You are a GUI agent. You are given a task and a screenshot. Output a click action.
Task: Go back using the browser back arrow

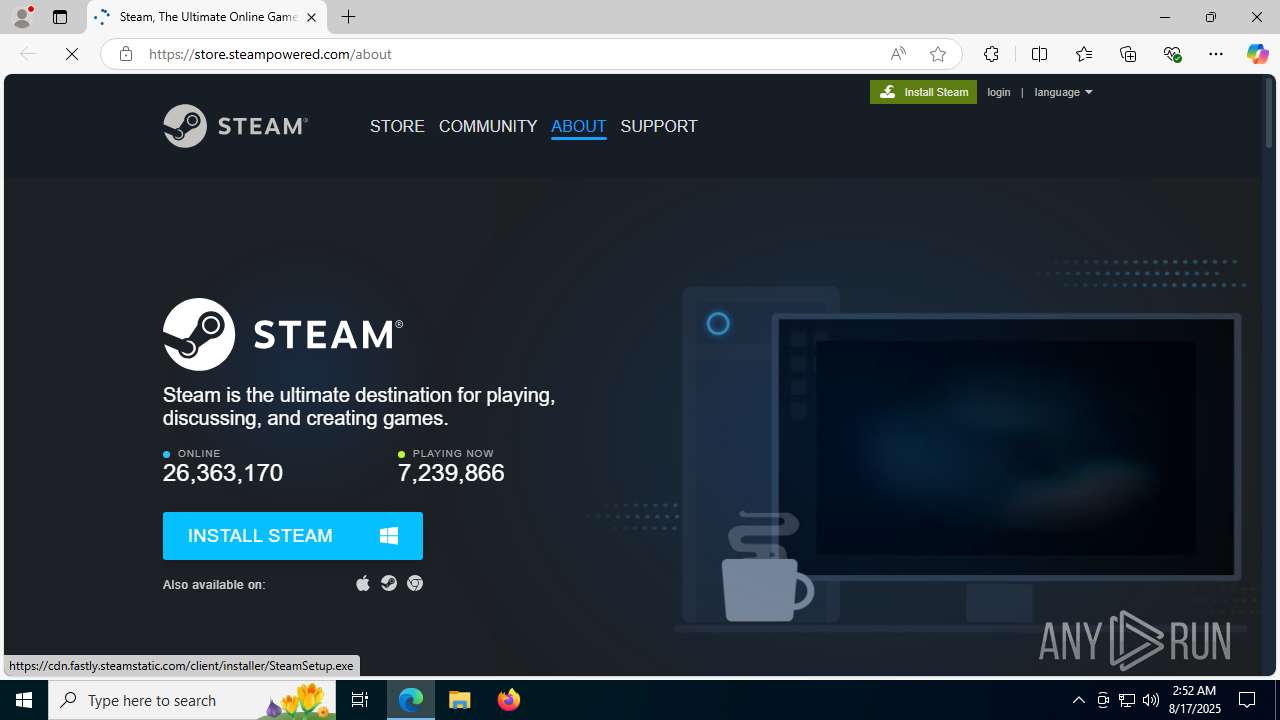click(28, 54)
